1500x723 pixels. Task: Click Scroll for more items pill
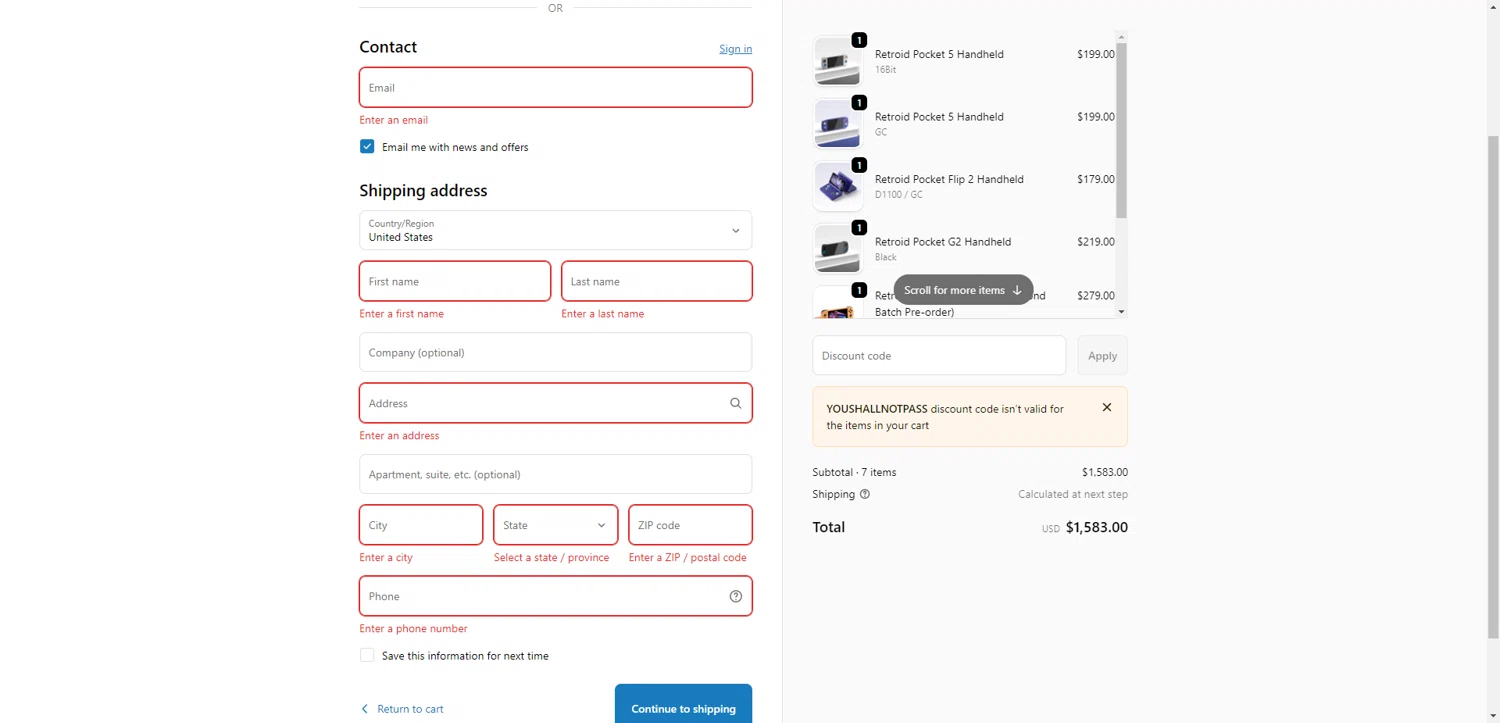point(963,290)
